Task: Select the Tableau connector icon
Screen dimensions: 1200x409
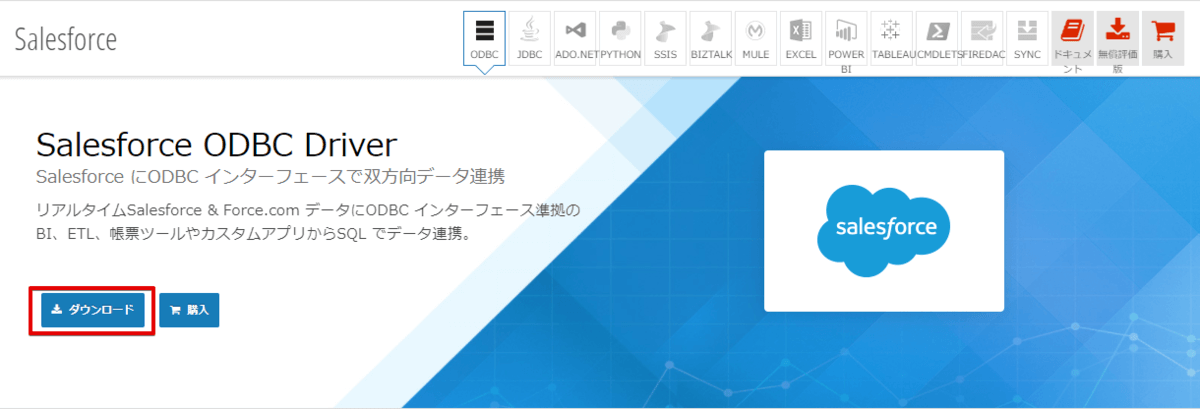Action: [891, 38]
